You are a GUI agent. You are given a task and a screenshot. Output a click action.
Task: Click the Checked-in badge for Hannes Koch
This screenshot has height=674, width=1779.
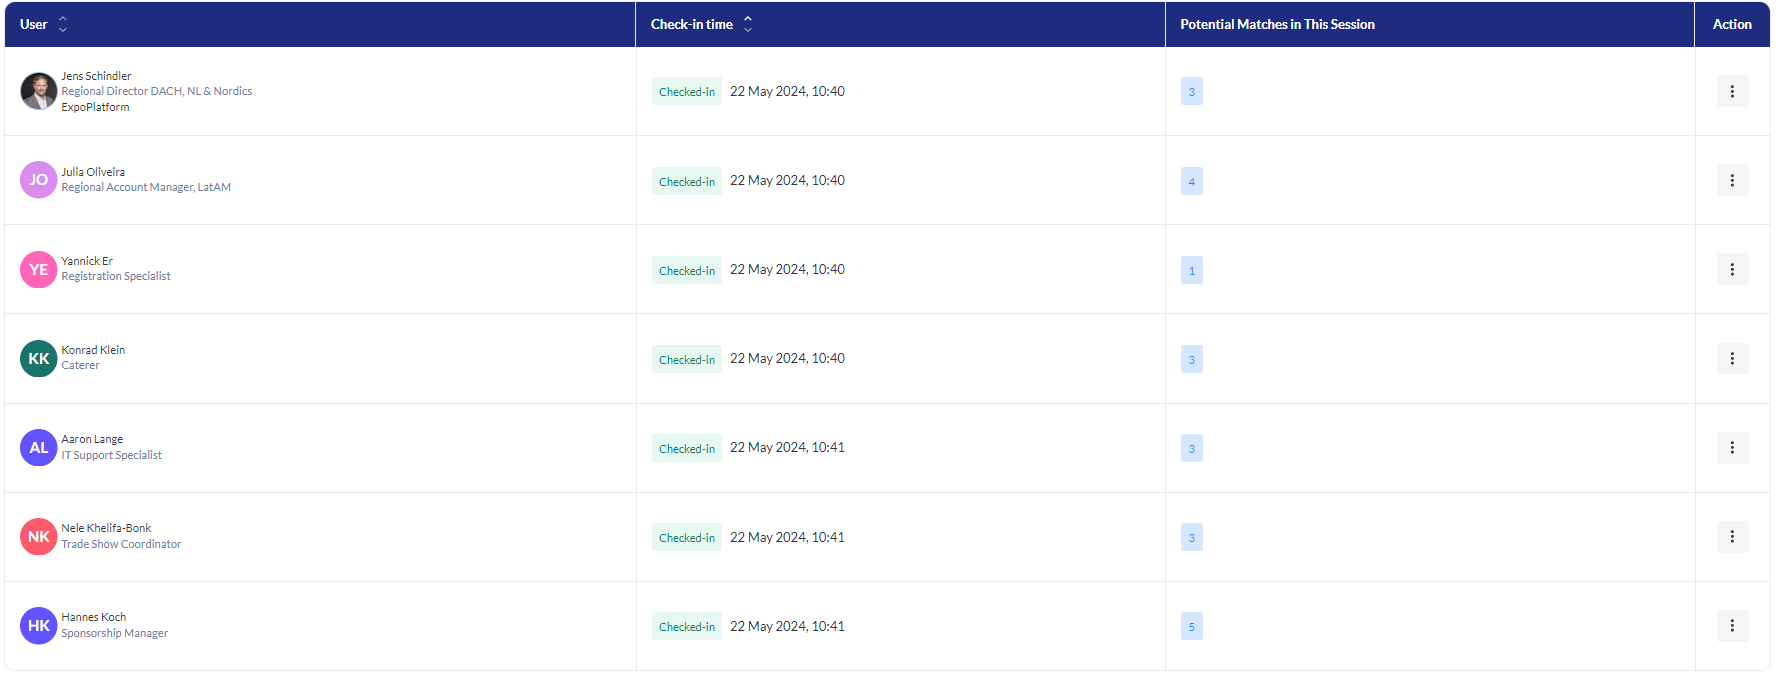tap(686, 627)
